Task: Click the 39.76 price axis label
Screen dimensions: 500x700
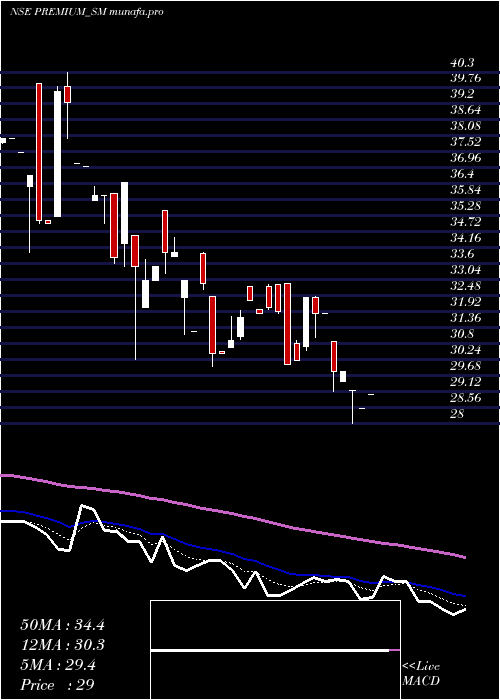Action: coord(466,79)
